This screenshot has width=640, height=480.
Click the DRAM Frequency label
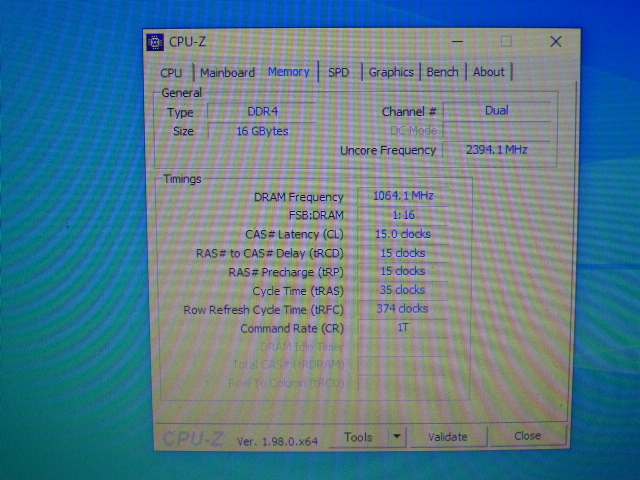tap(298, 197)
